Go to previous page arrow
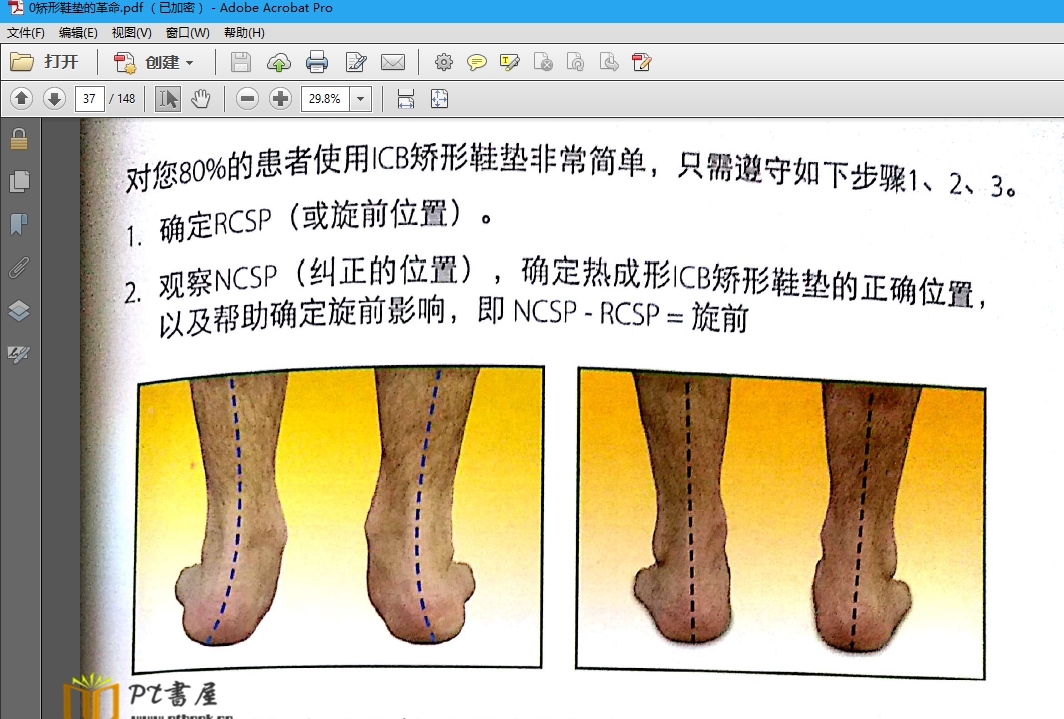 pos(21,99)
